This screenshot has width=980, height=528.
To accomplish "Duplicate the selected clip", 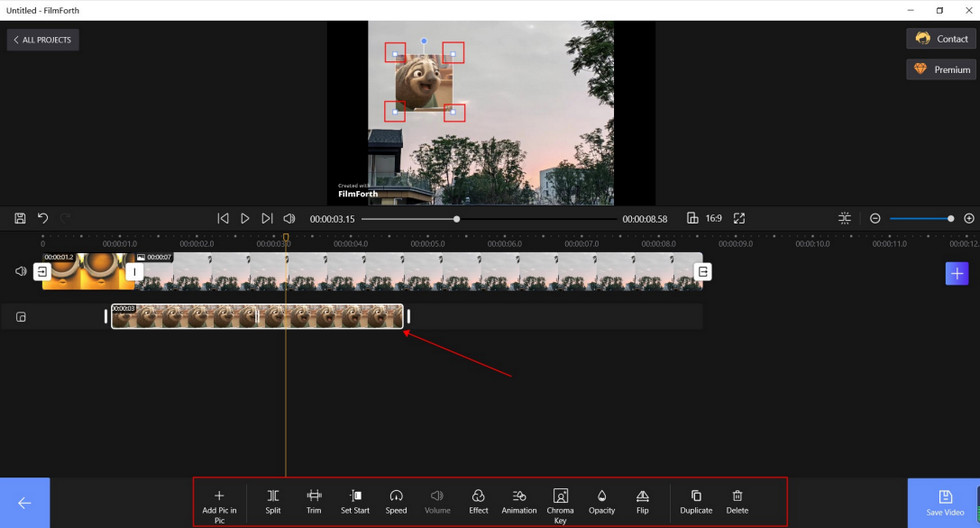I will tap(696, 502).
